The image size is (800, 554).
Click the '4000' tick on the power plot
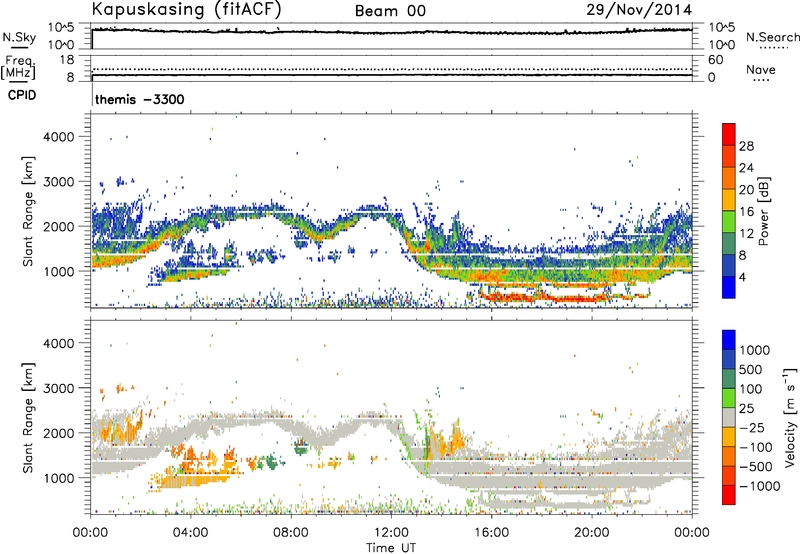59,137
